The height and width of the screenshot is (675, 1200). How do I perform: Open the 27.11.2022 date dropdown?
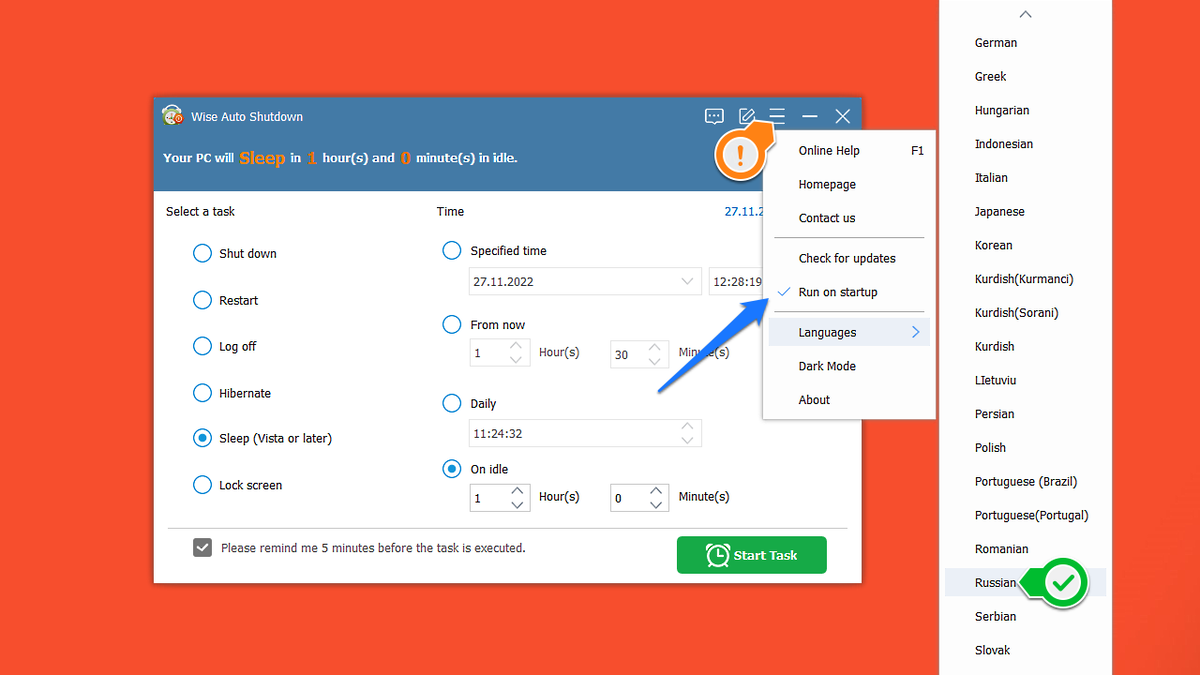point(687,281)
